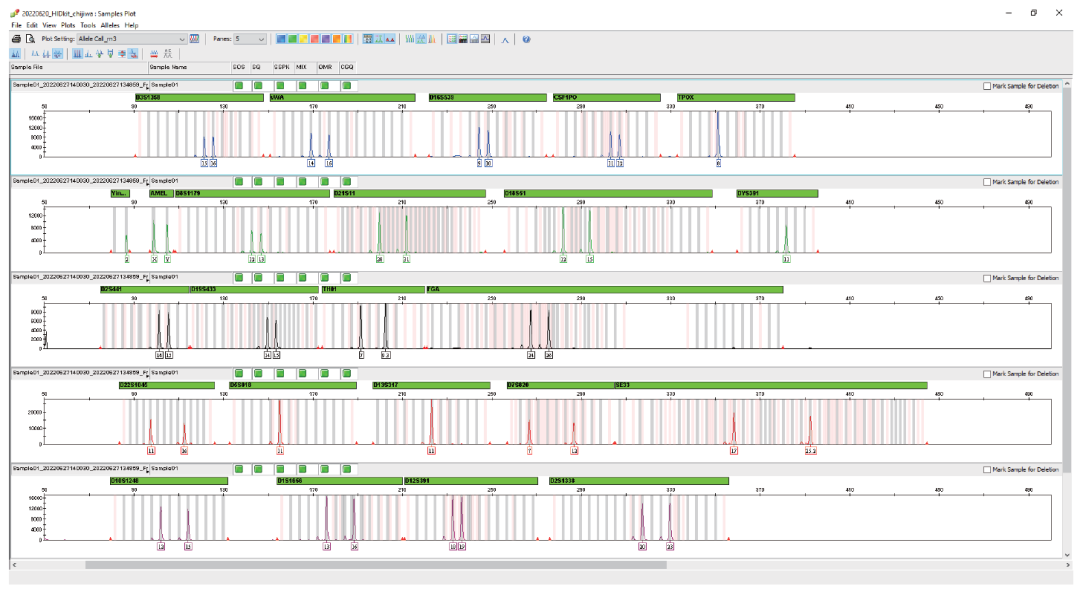Click the horizontal scrollbar thumb at bottom
This screenshot has width=1080, height=589.
[x=375, y=565]
